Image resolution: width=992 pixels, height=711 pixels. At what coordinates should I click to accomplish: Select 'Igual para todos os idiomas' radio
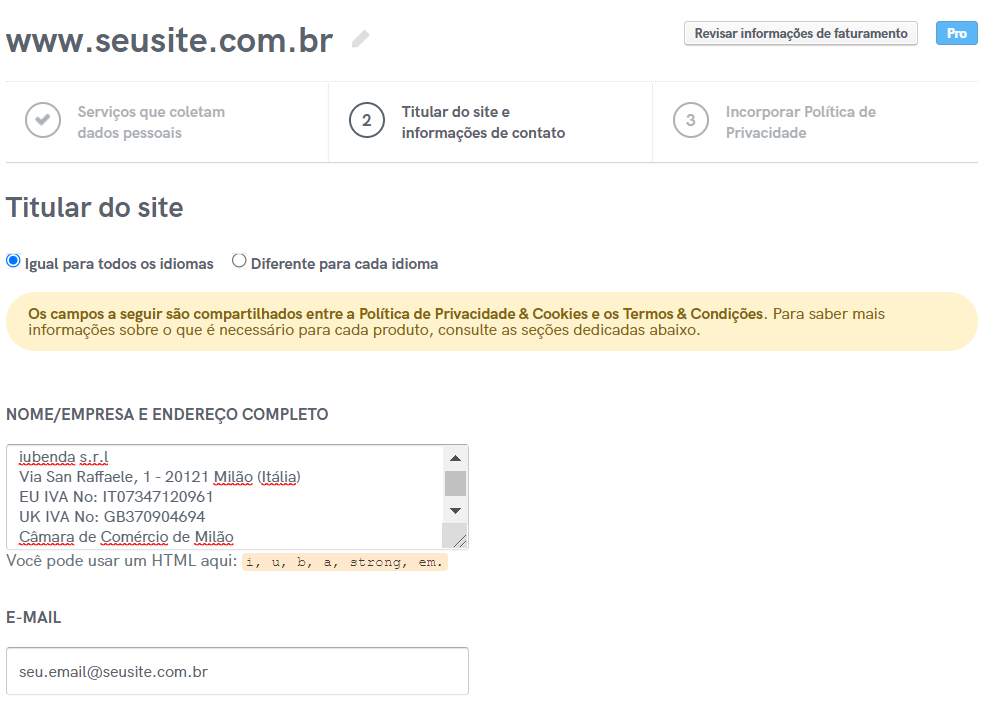(13, 261)
